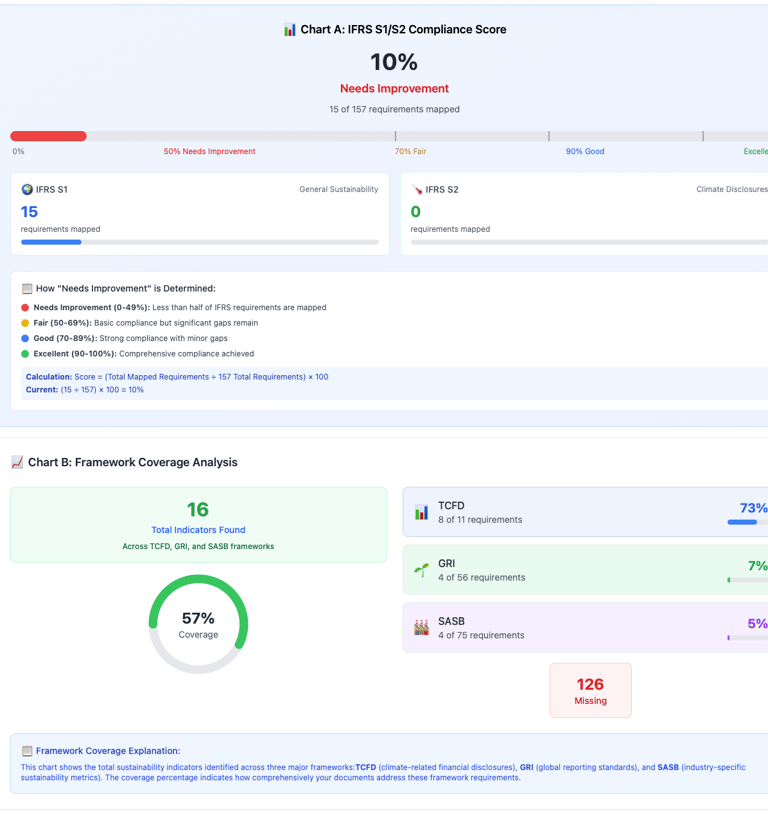Click the '90% Good' scale label
768x815 pixels.
click(585, 151)
